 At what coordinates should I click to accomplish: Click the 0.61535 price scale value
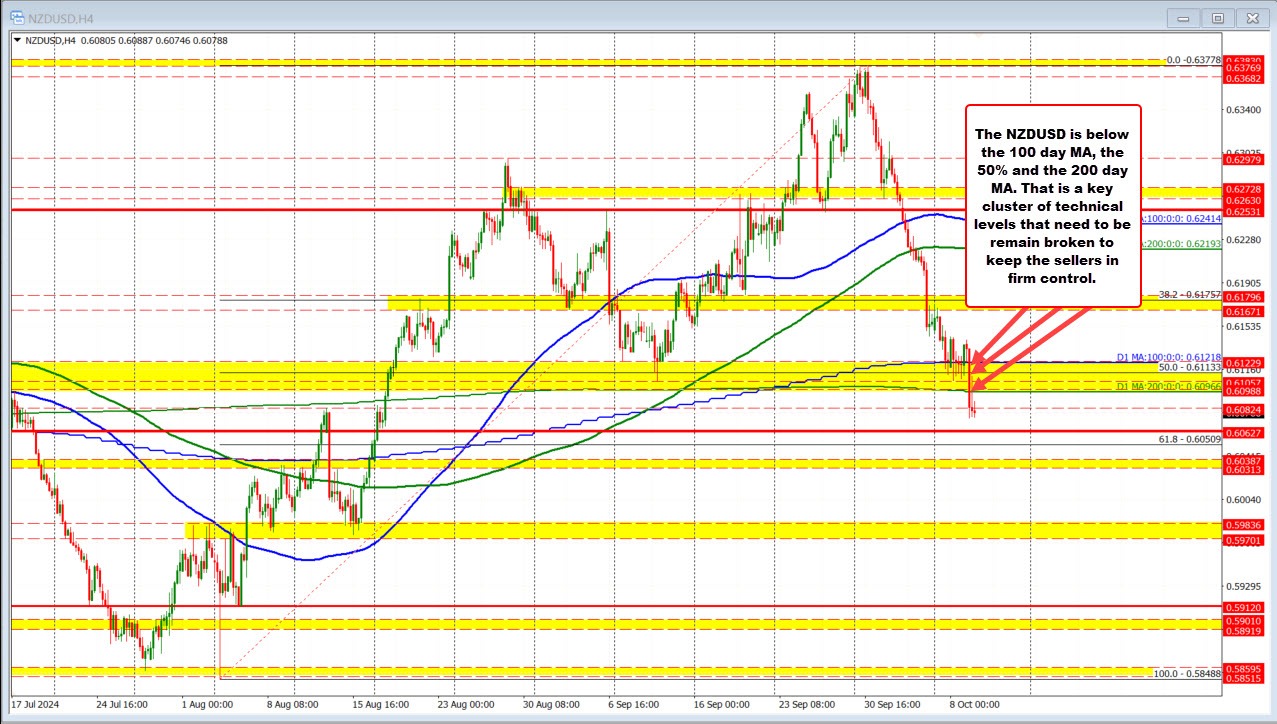1243,326
